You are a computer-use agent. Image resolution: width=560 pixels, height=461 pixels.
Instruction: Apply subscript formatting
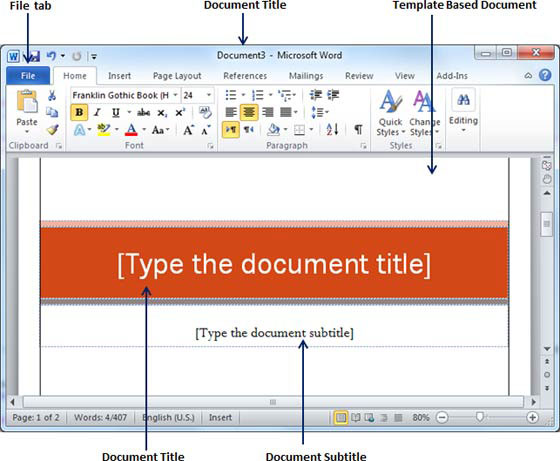tap(162, 113)
